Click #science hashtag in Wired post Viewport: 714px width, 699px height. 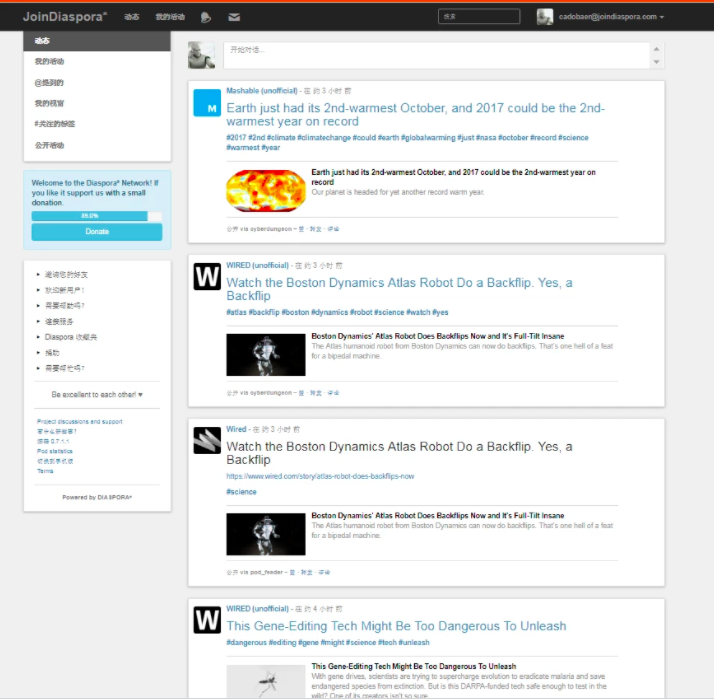pos(241,492)
